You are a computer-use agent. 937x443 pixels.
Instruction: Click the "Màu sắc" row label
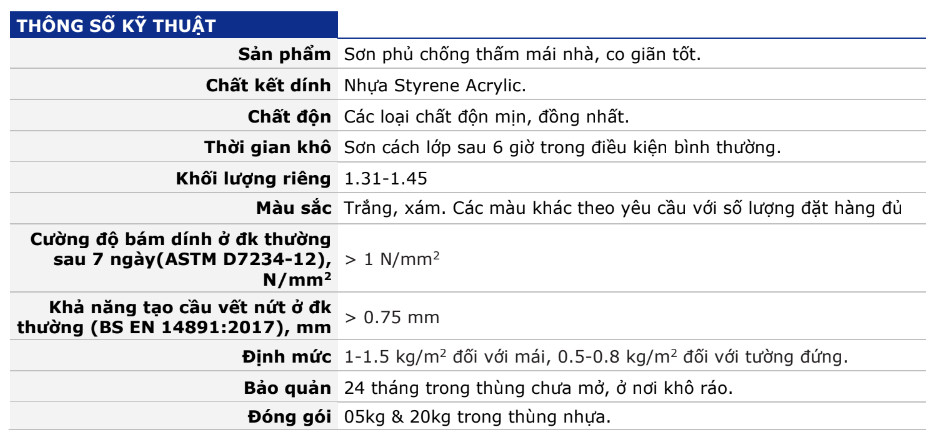(293, 208)
